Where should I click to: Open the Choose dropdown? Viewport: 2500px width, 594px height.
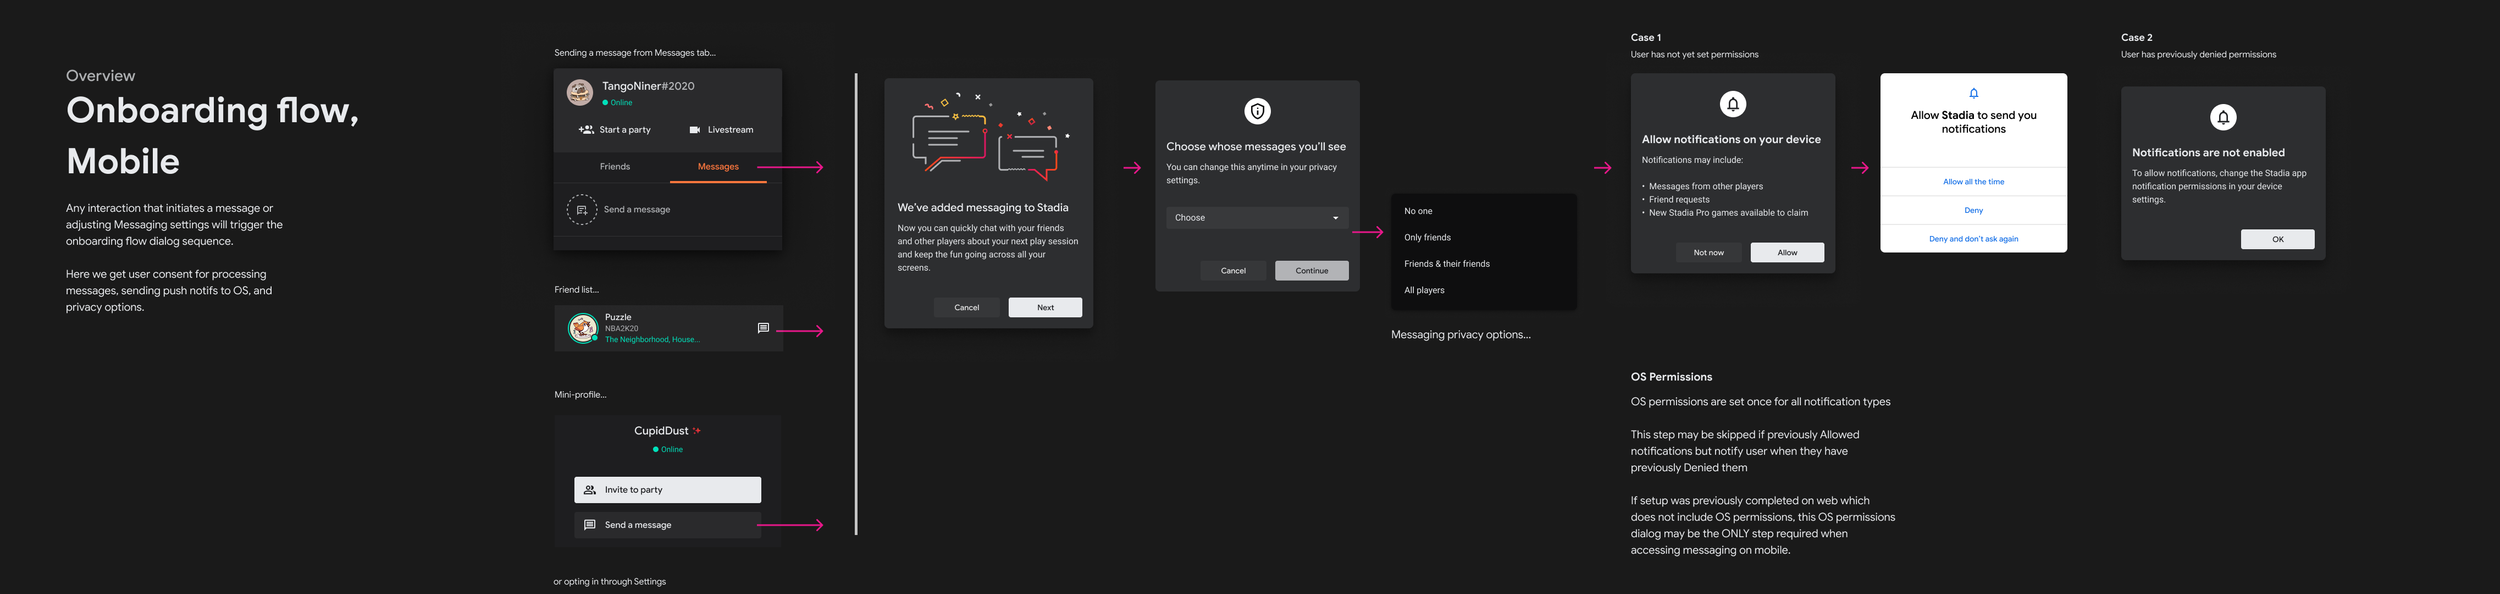click(1257, 218)
